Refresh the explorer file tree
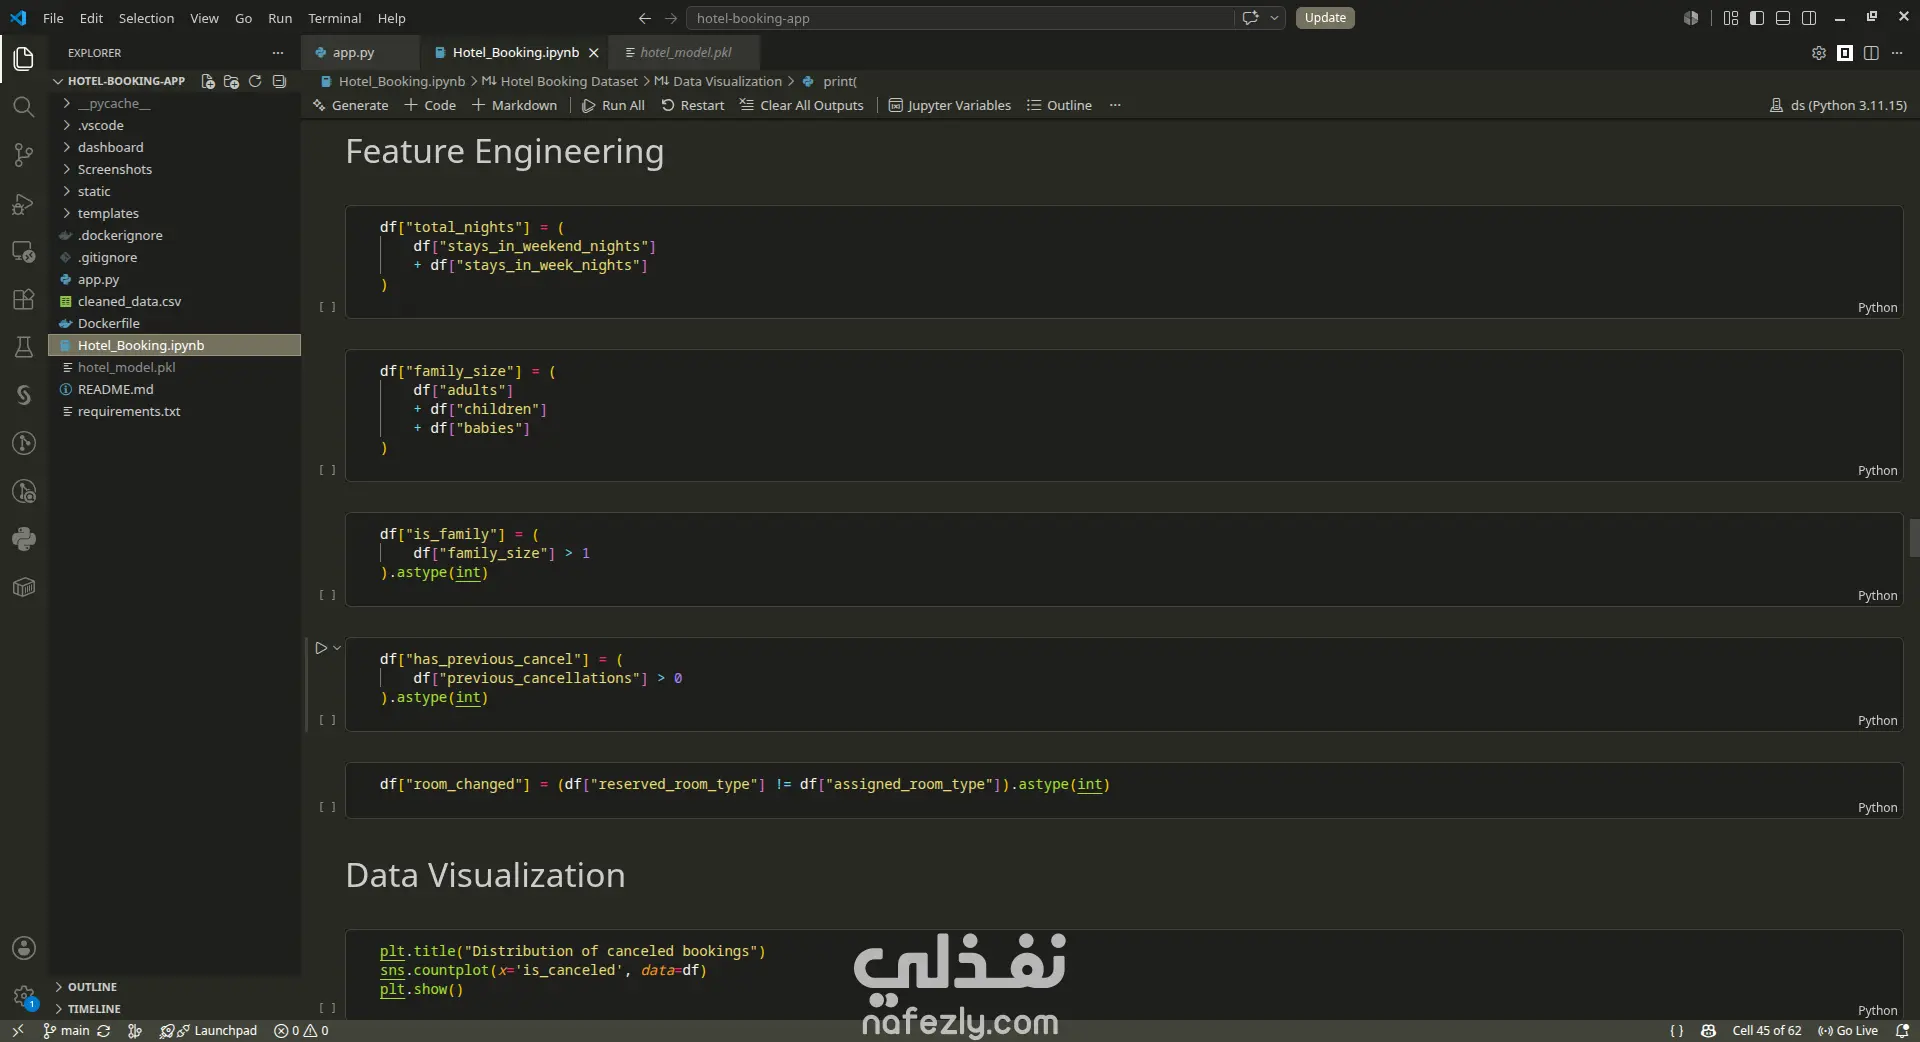The height and width of the screenshot is (1042, 1920). pyautogui.click(x=255, y=81)
